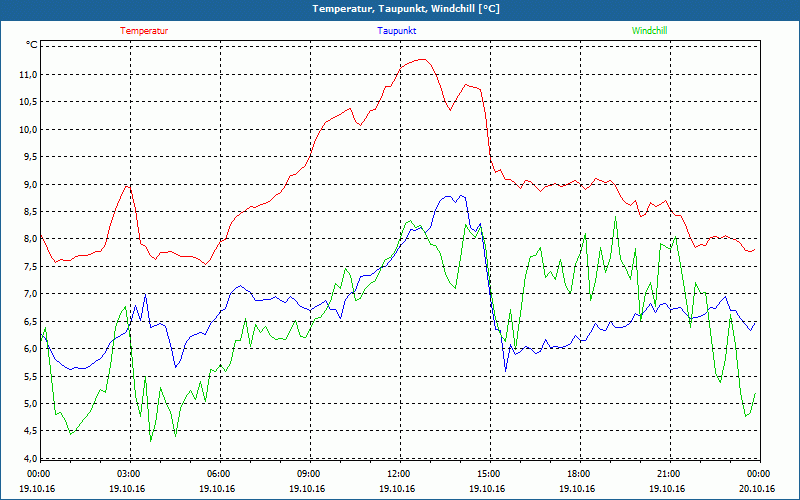The image size is (800, 500).
Task: Click the 18:00 time label
Action: click(x=578, y=474)
